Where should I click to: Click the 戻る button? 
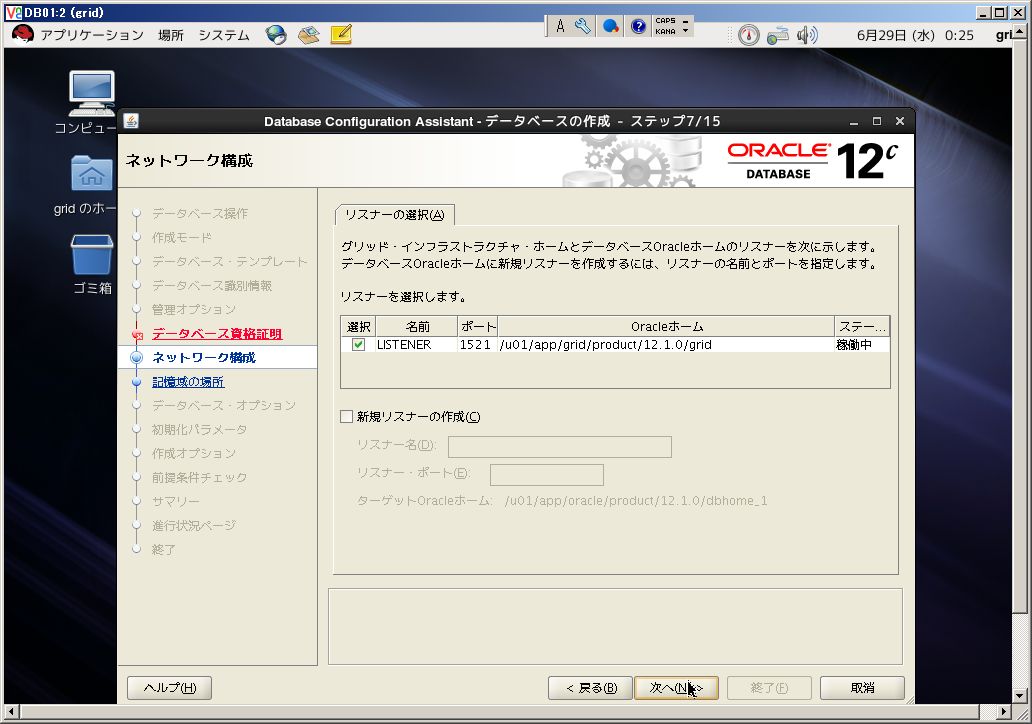tap(590, 688)
